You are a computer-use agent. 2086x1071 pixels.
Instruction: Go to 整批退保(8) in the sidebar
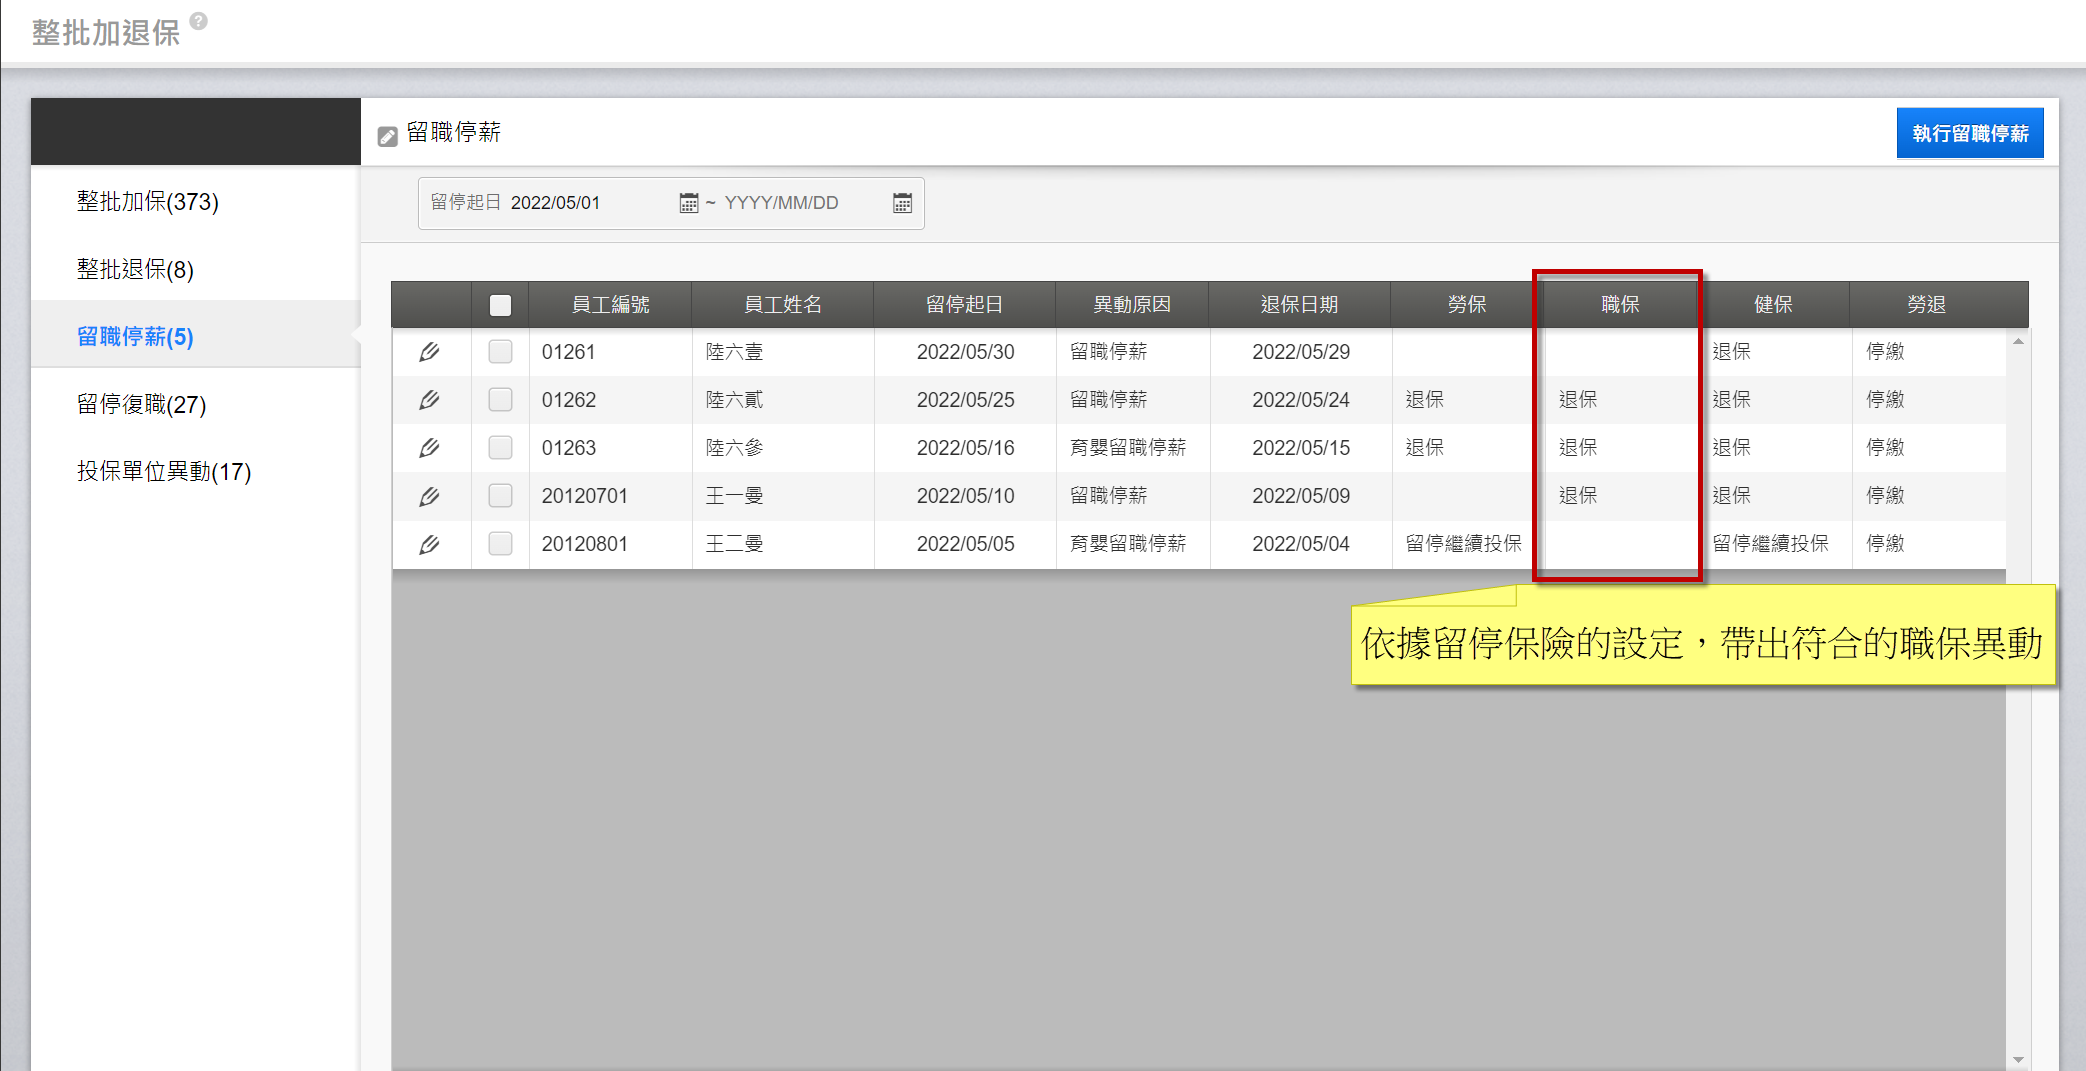click(135, 270)
